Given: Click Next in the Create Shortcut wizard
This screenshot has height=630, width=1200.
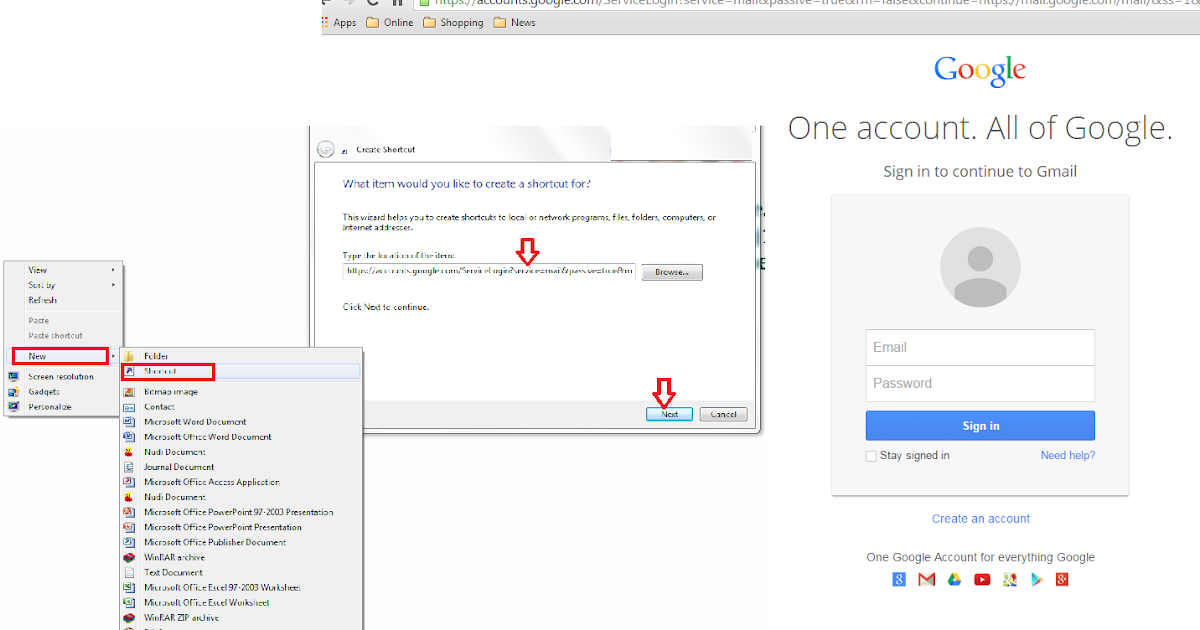Looking at the screenshot, I should coord(670,414).
